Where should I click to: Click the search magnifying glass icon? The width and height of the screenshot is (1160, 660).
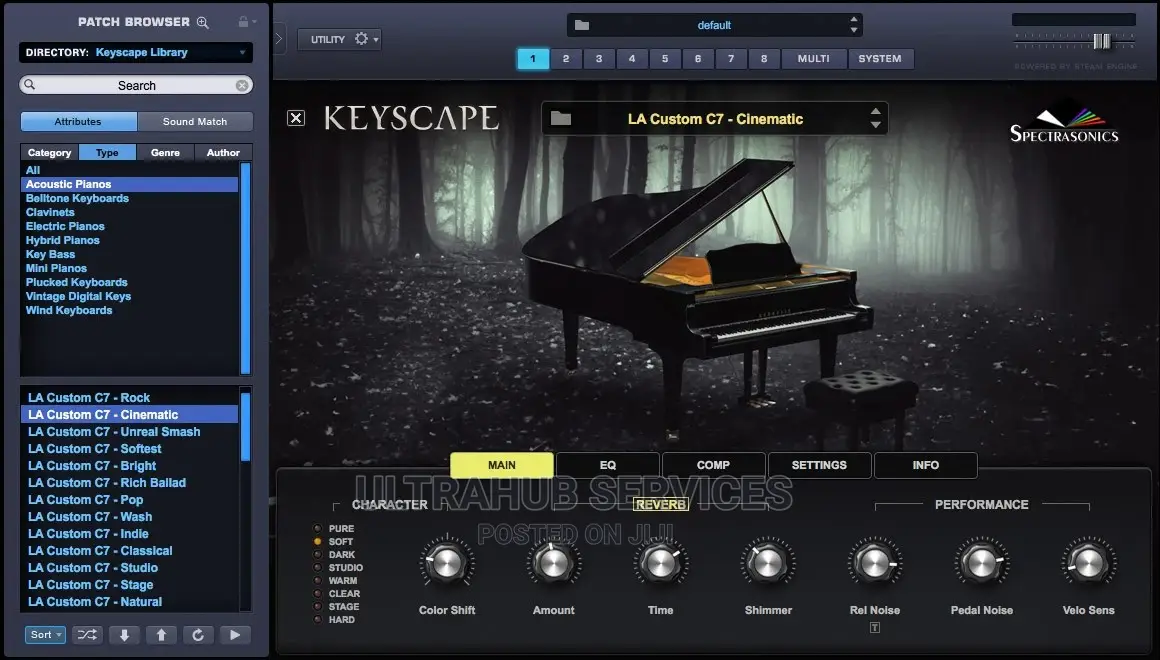[30, 84]
